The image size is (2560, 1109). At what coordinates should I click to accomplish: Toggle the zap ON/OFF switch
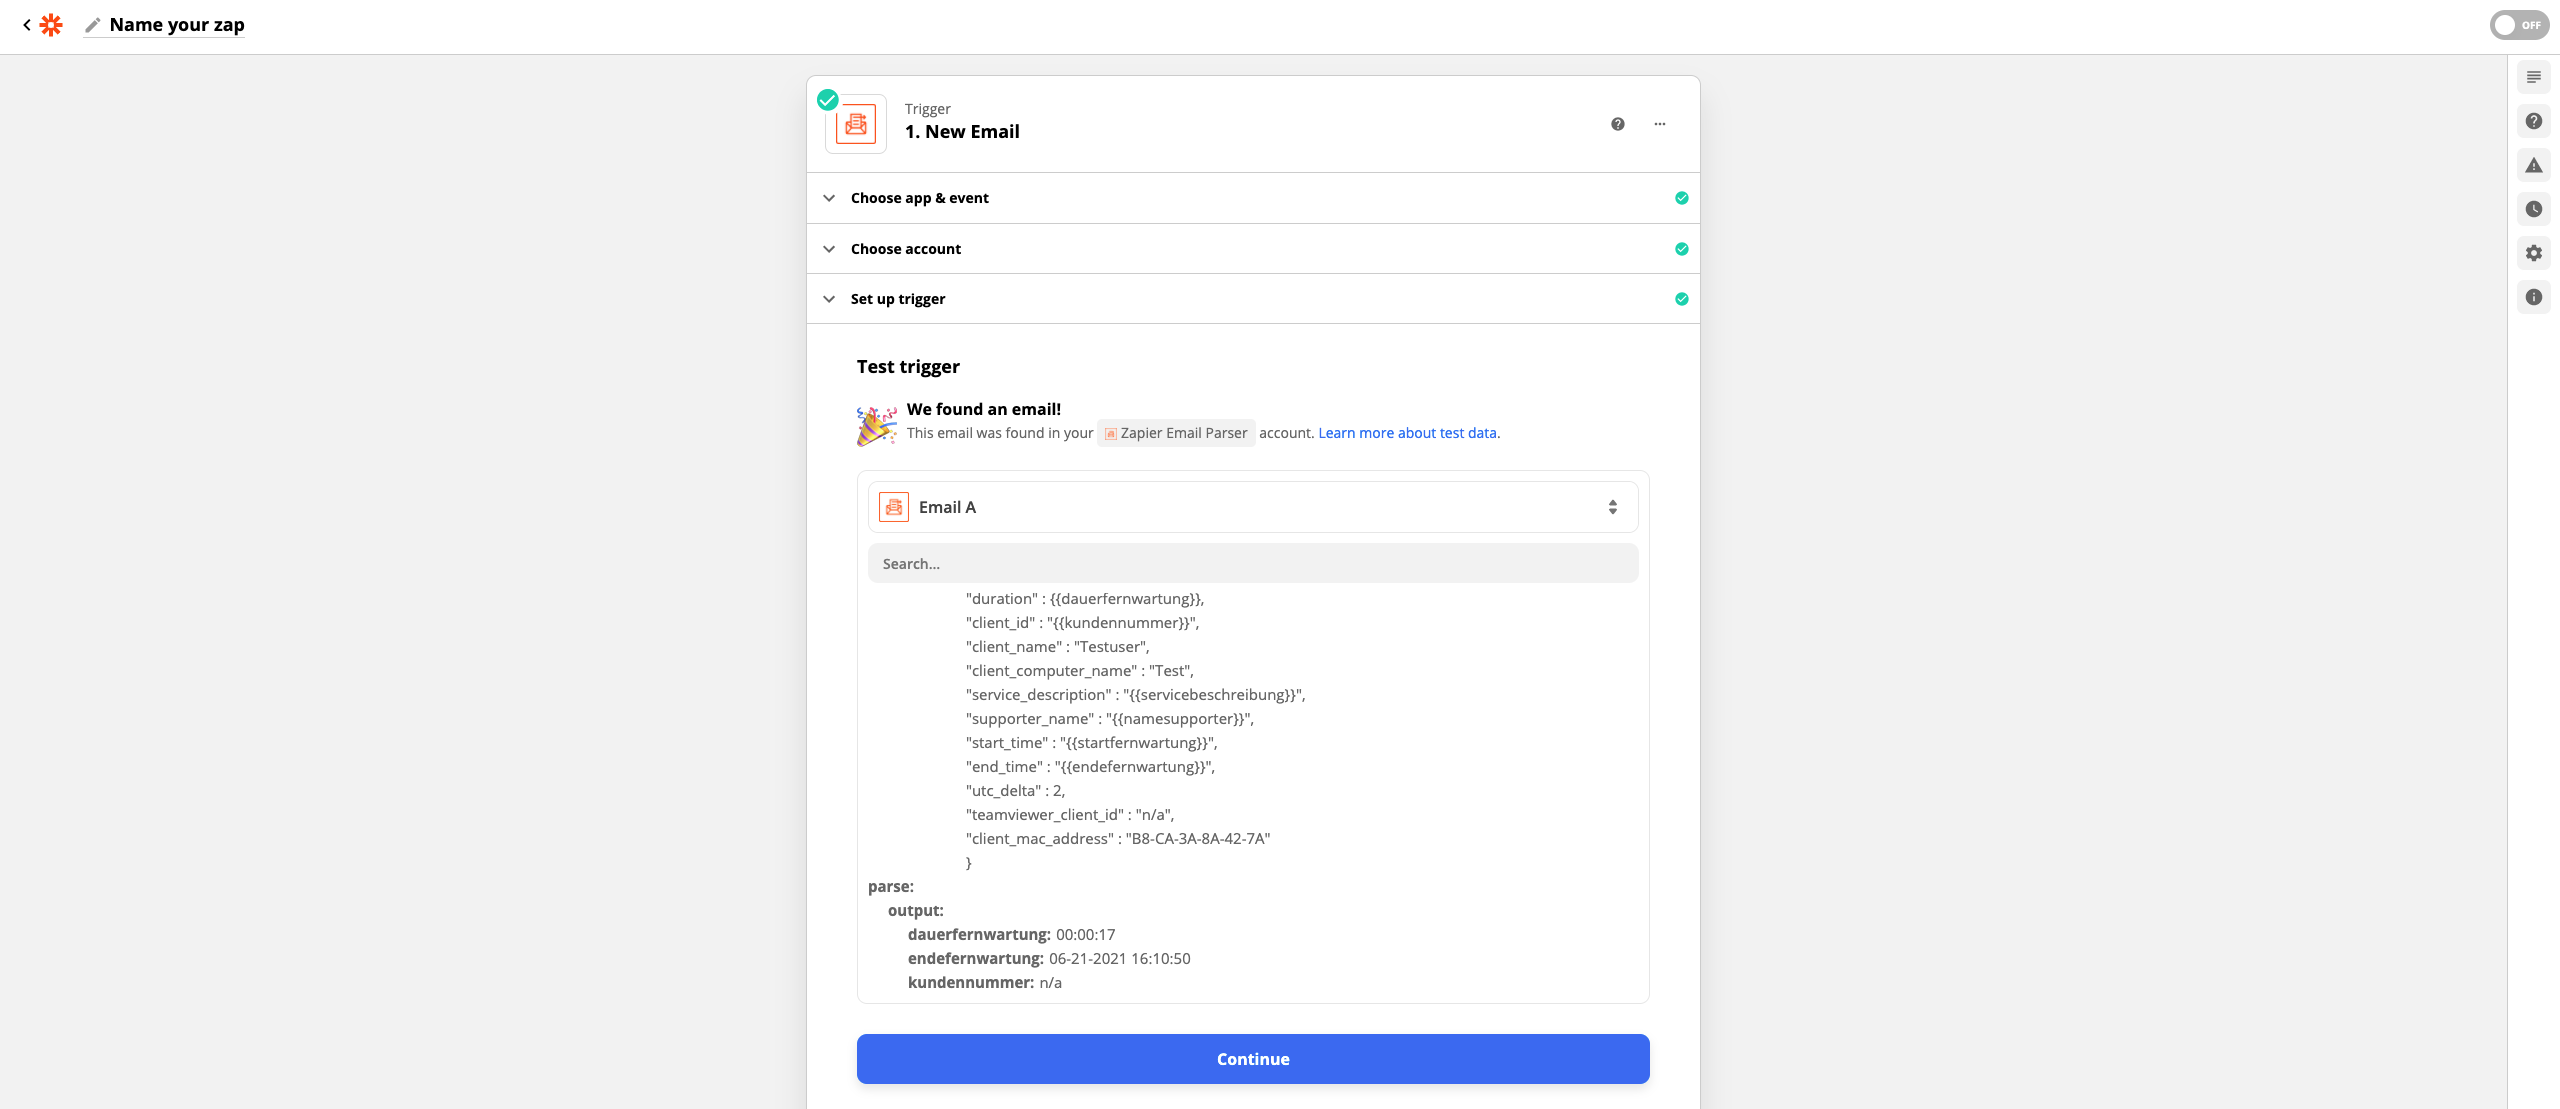point(2518,25)
